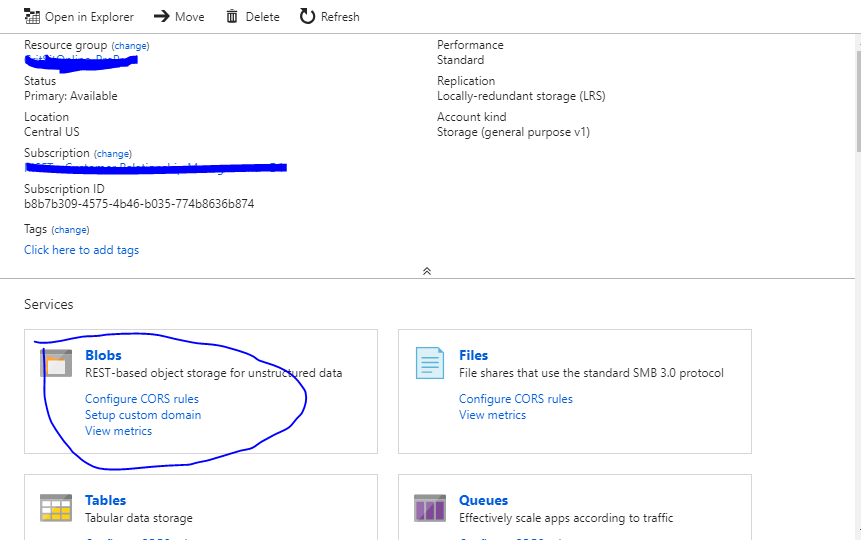Change the subscription
Screen dimensions: 861x540
(x=113, y=154)
